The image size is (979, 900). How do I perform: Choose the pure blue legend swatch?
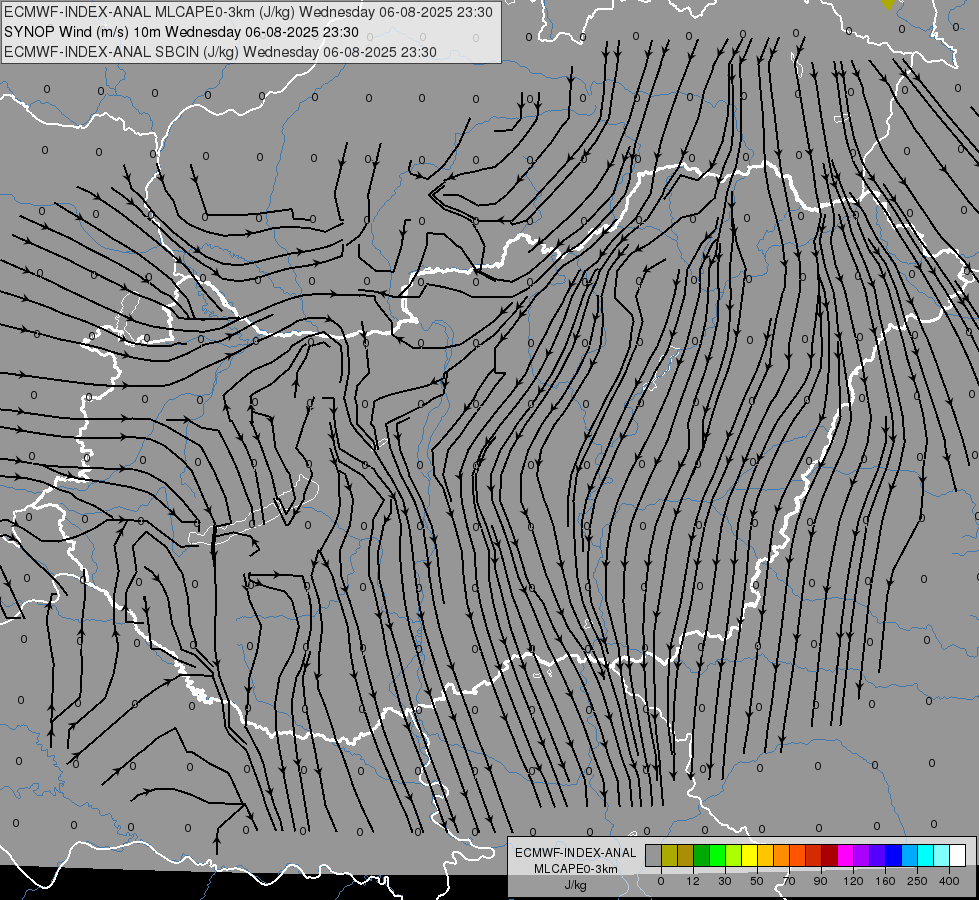[x=894, y=855]
